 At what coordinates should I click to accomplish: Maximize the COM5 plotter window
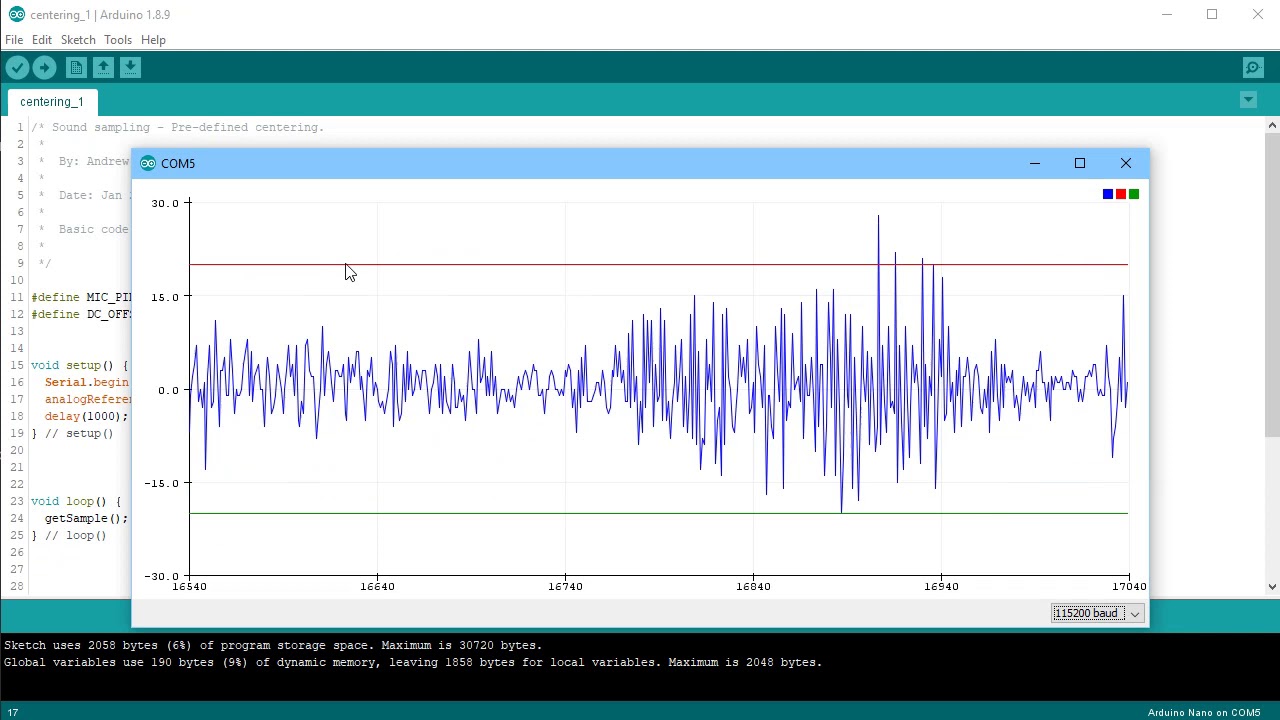(x=1080, y=163)
